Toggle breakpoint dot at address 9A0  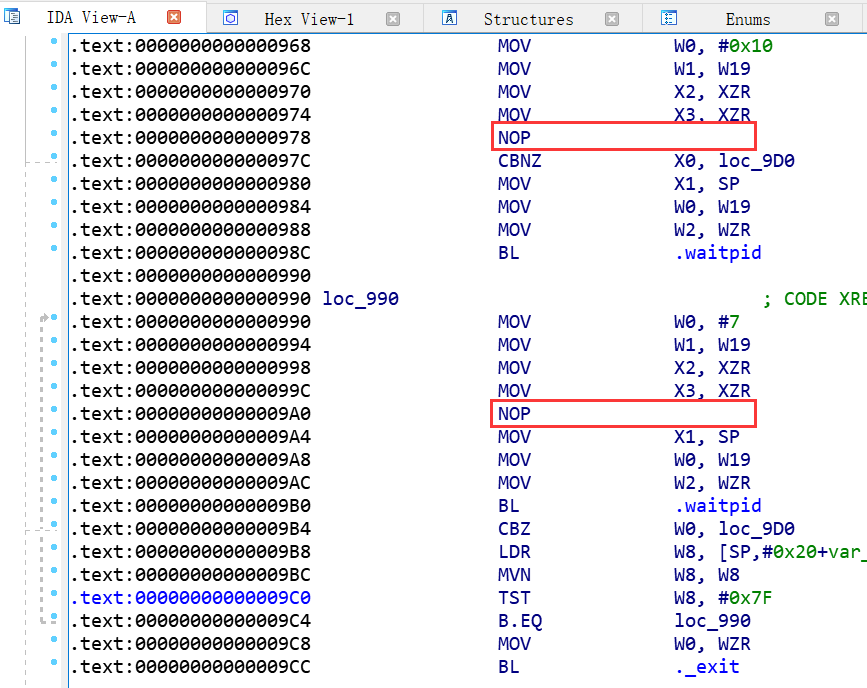click(x=54, y=409)
